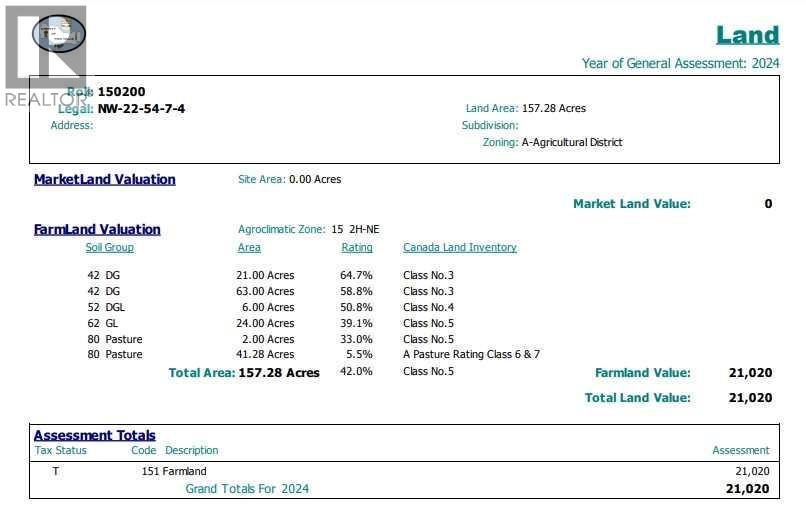Select the Area column header
The height and width of the screenshot is (518, 806).
pos(249,248)
